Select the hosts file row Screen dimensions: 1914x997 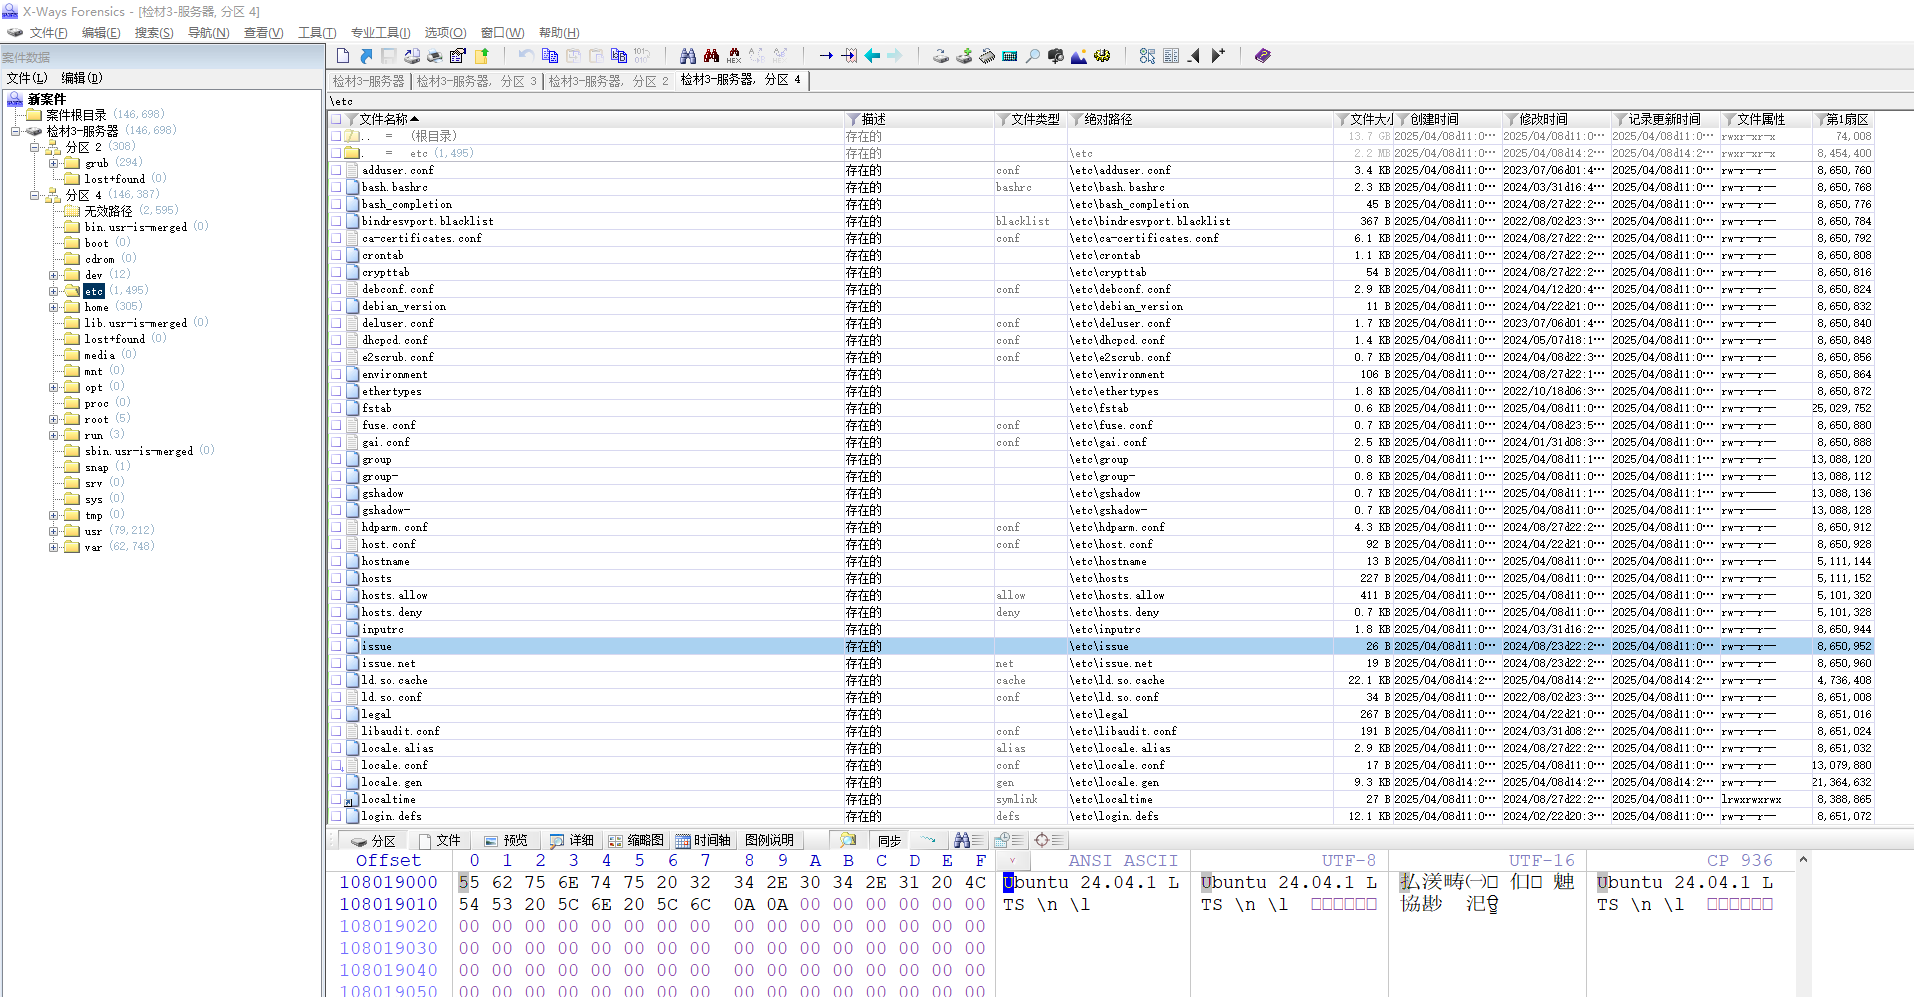pyautogui.click(x=377, y=578)
